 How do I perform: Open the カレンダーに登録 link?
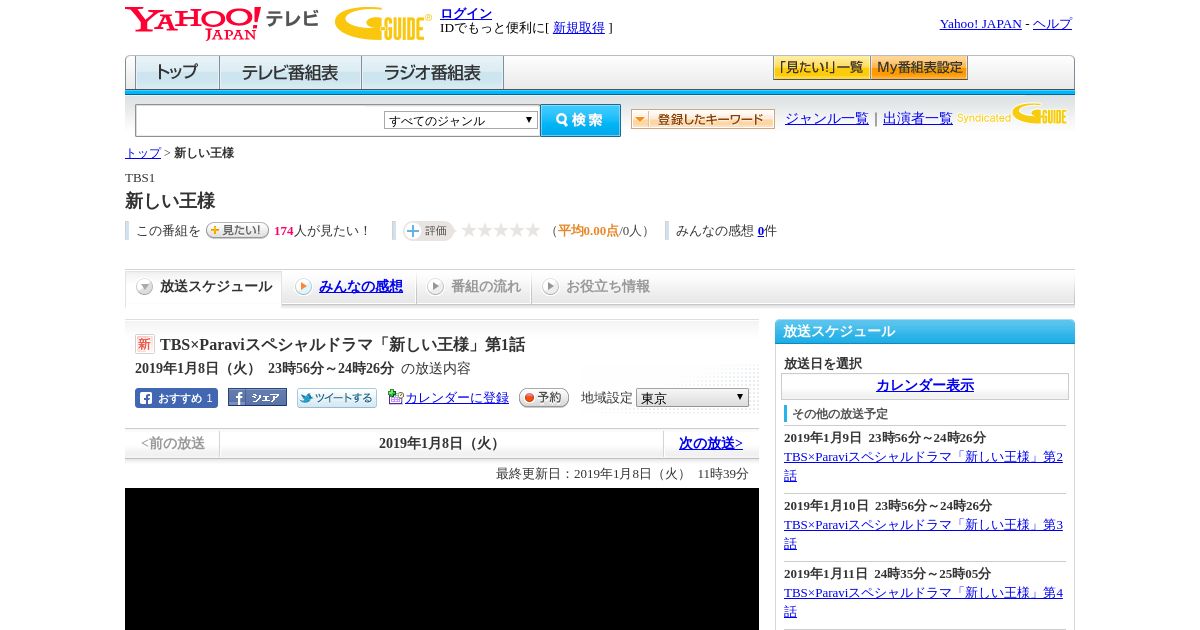(456, 398)
